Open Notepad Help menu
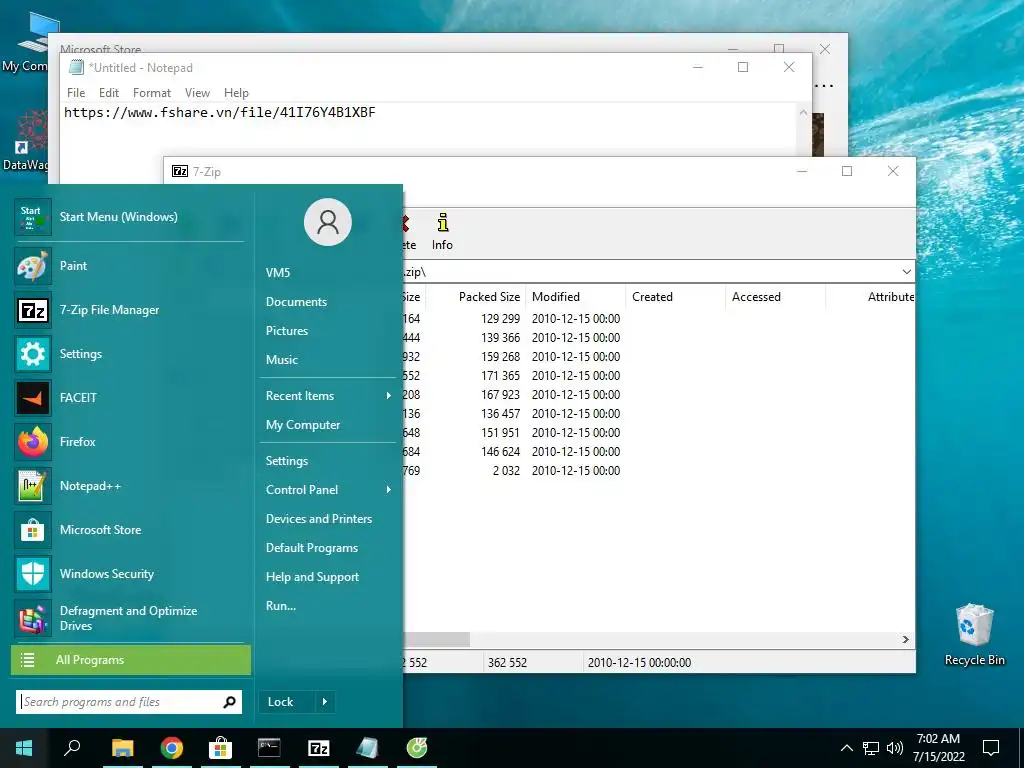 coord(236,93)
